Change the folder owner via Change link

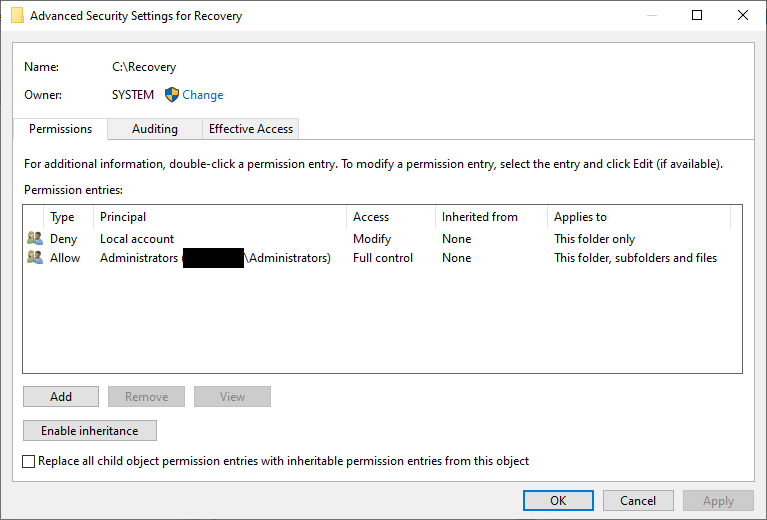(x=202, y=95)
